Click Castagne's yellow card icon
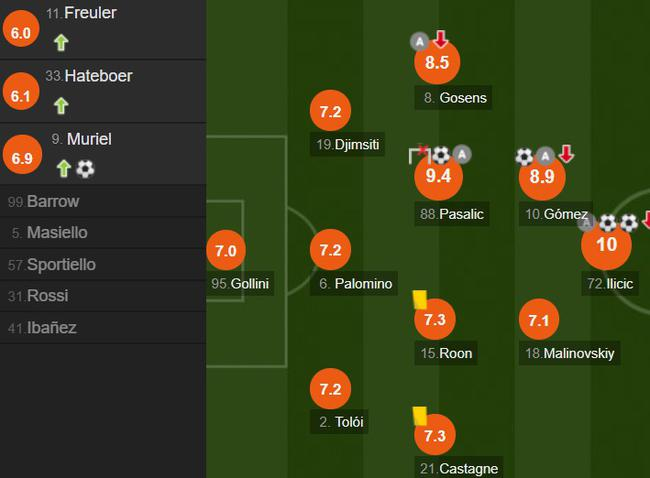This screenshot has height=478, width=650. pos(420,414)
